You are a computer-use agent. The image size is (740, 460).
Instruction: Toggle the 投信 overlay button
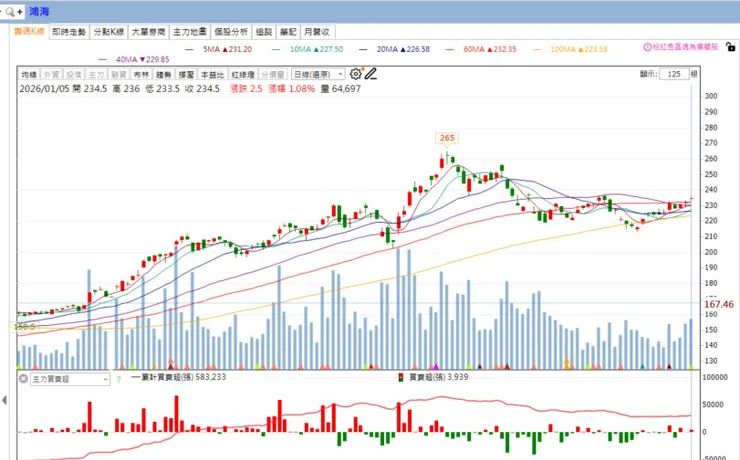tap(74, 75)
